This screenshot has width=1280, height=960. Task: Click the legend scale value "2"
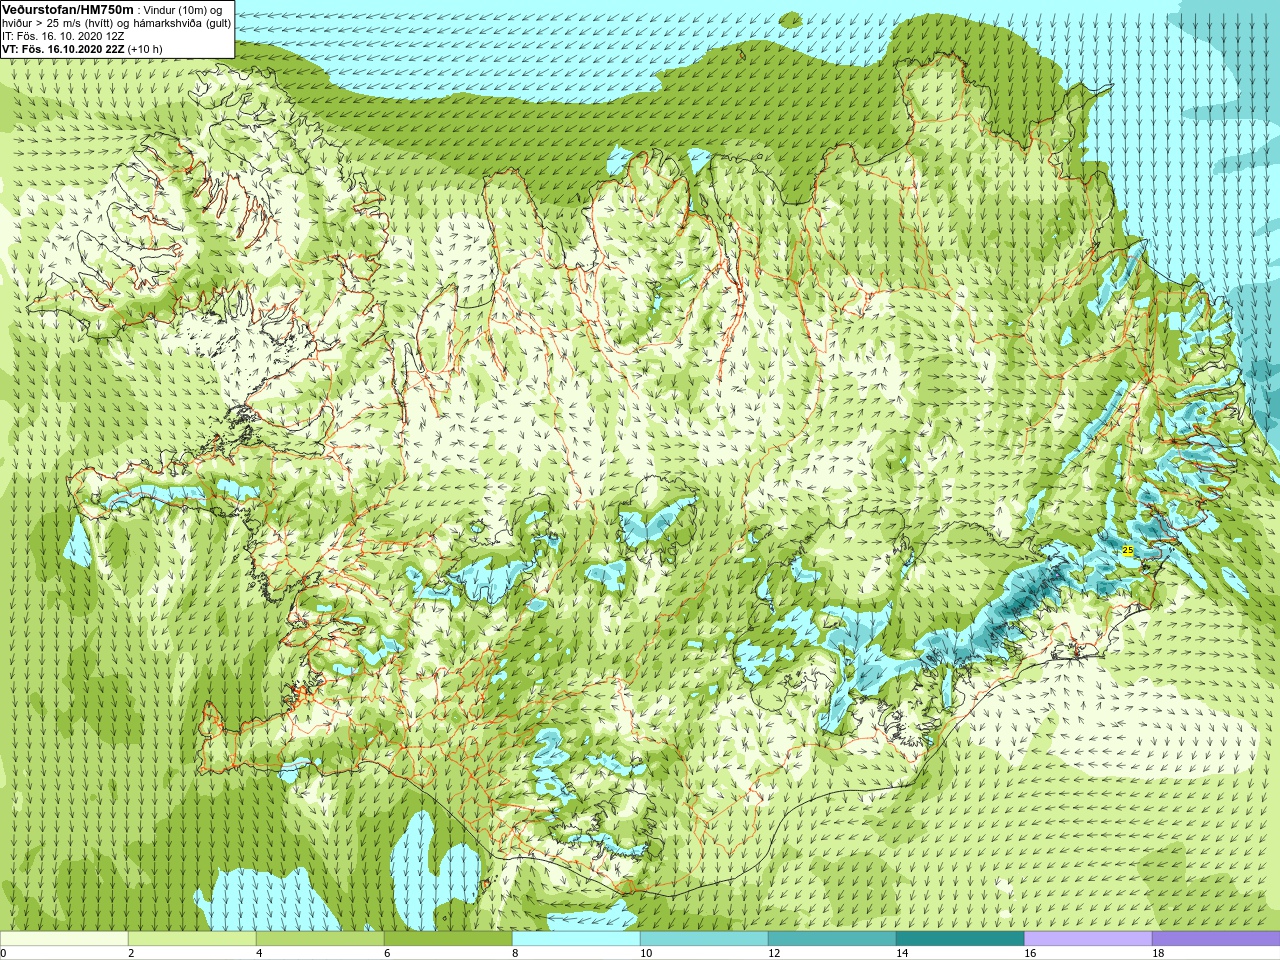(x=131, y=953)
